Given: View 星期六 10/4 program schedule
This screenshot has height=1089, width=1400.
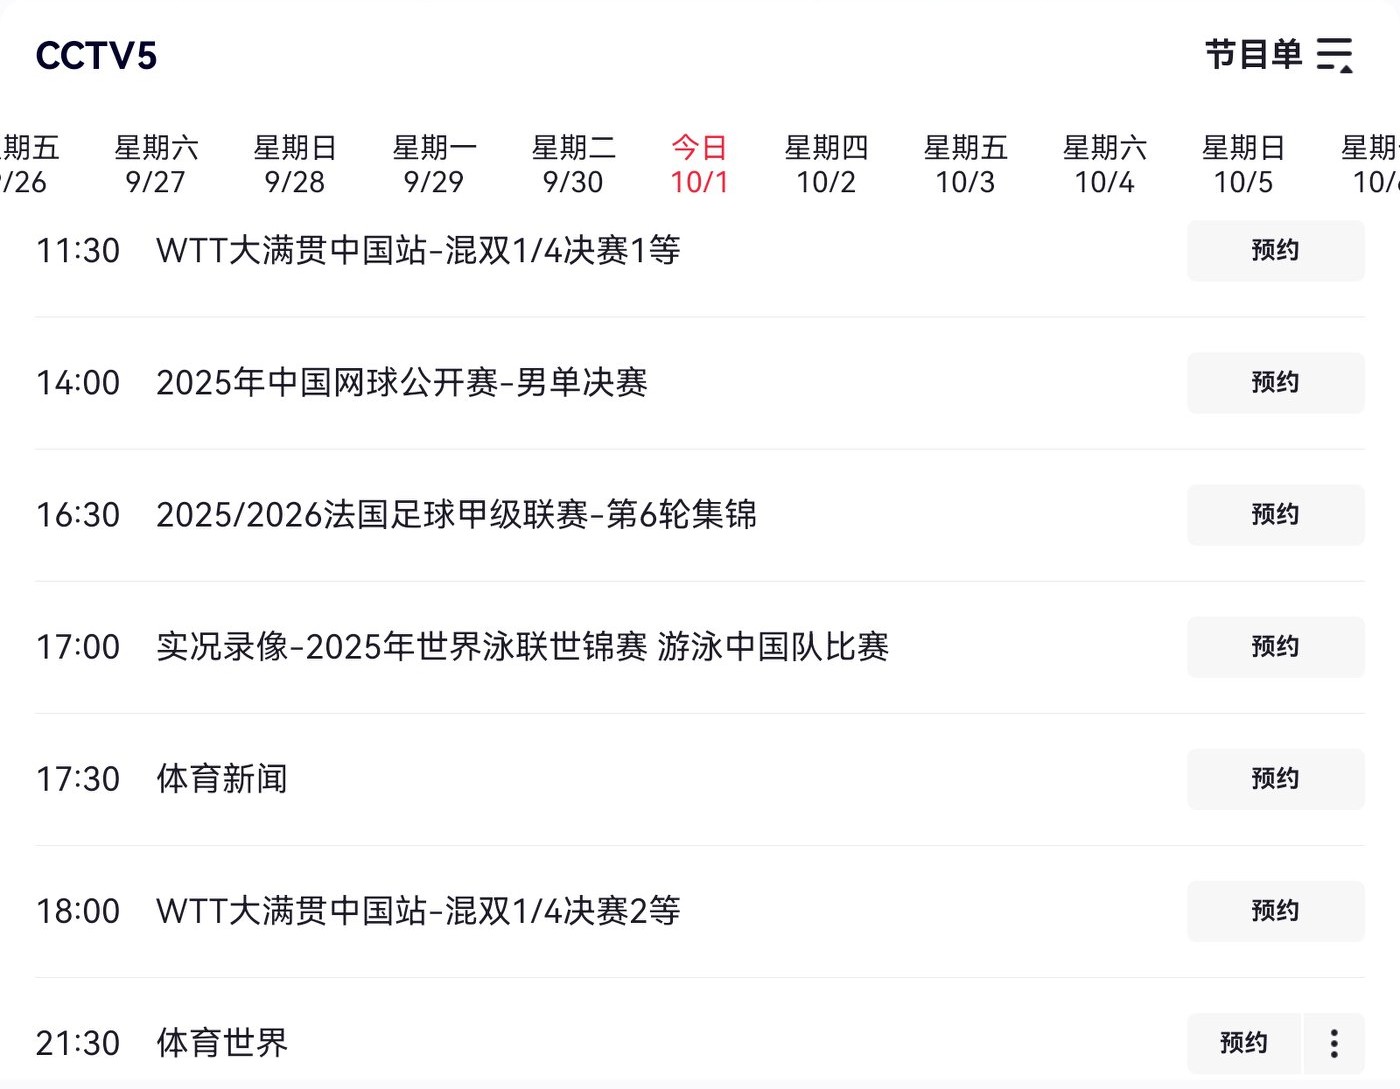Looking at the screenshot, I should [x=1104, y=165].
